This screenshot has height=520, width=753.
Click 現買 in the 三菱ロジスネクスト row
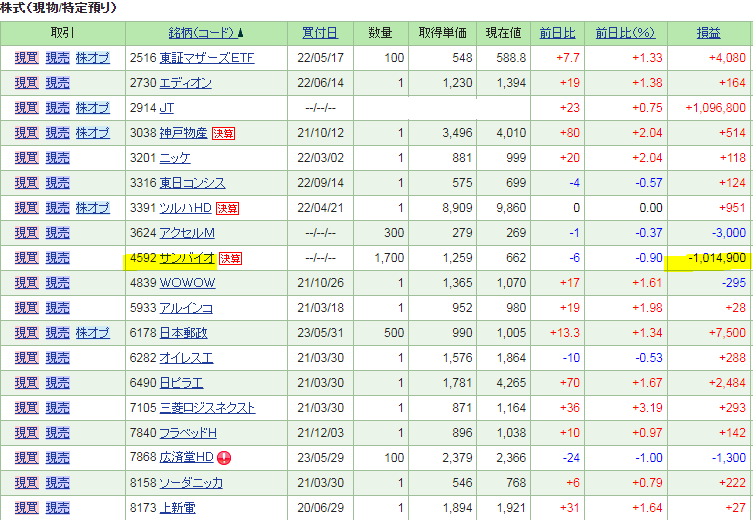[26, 408]
